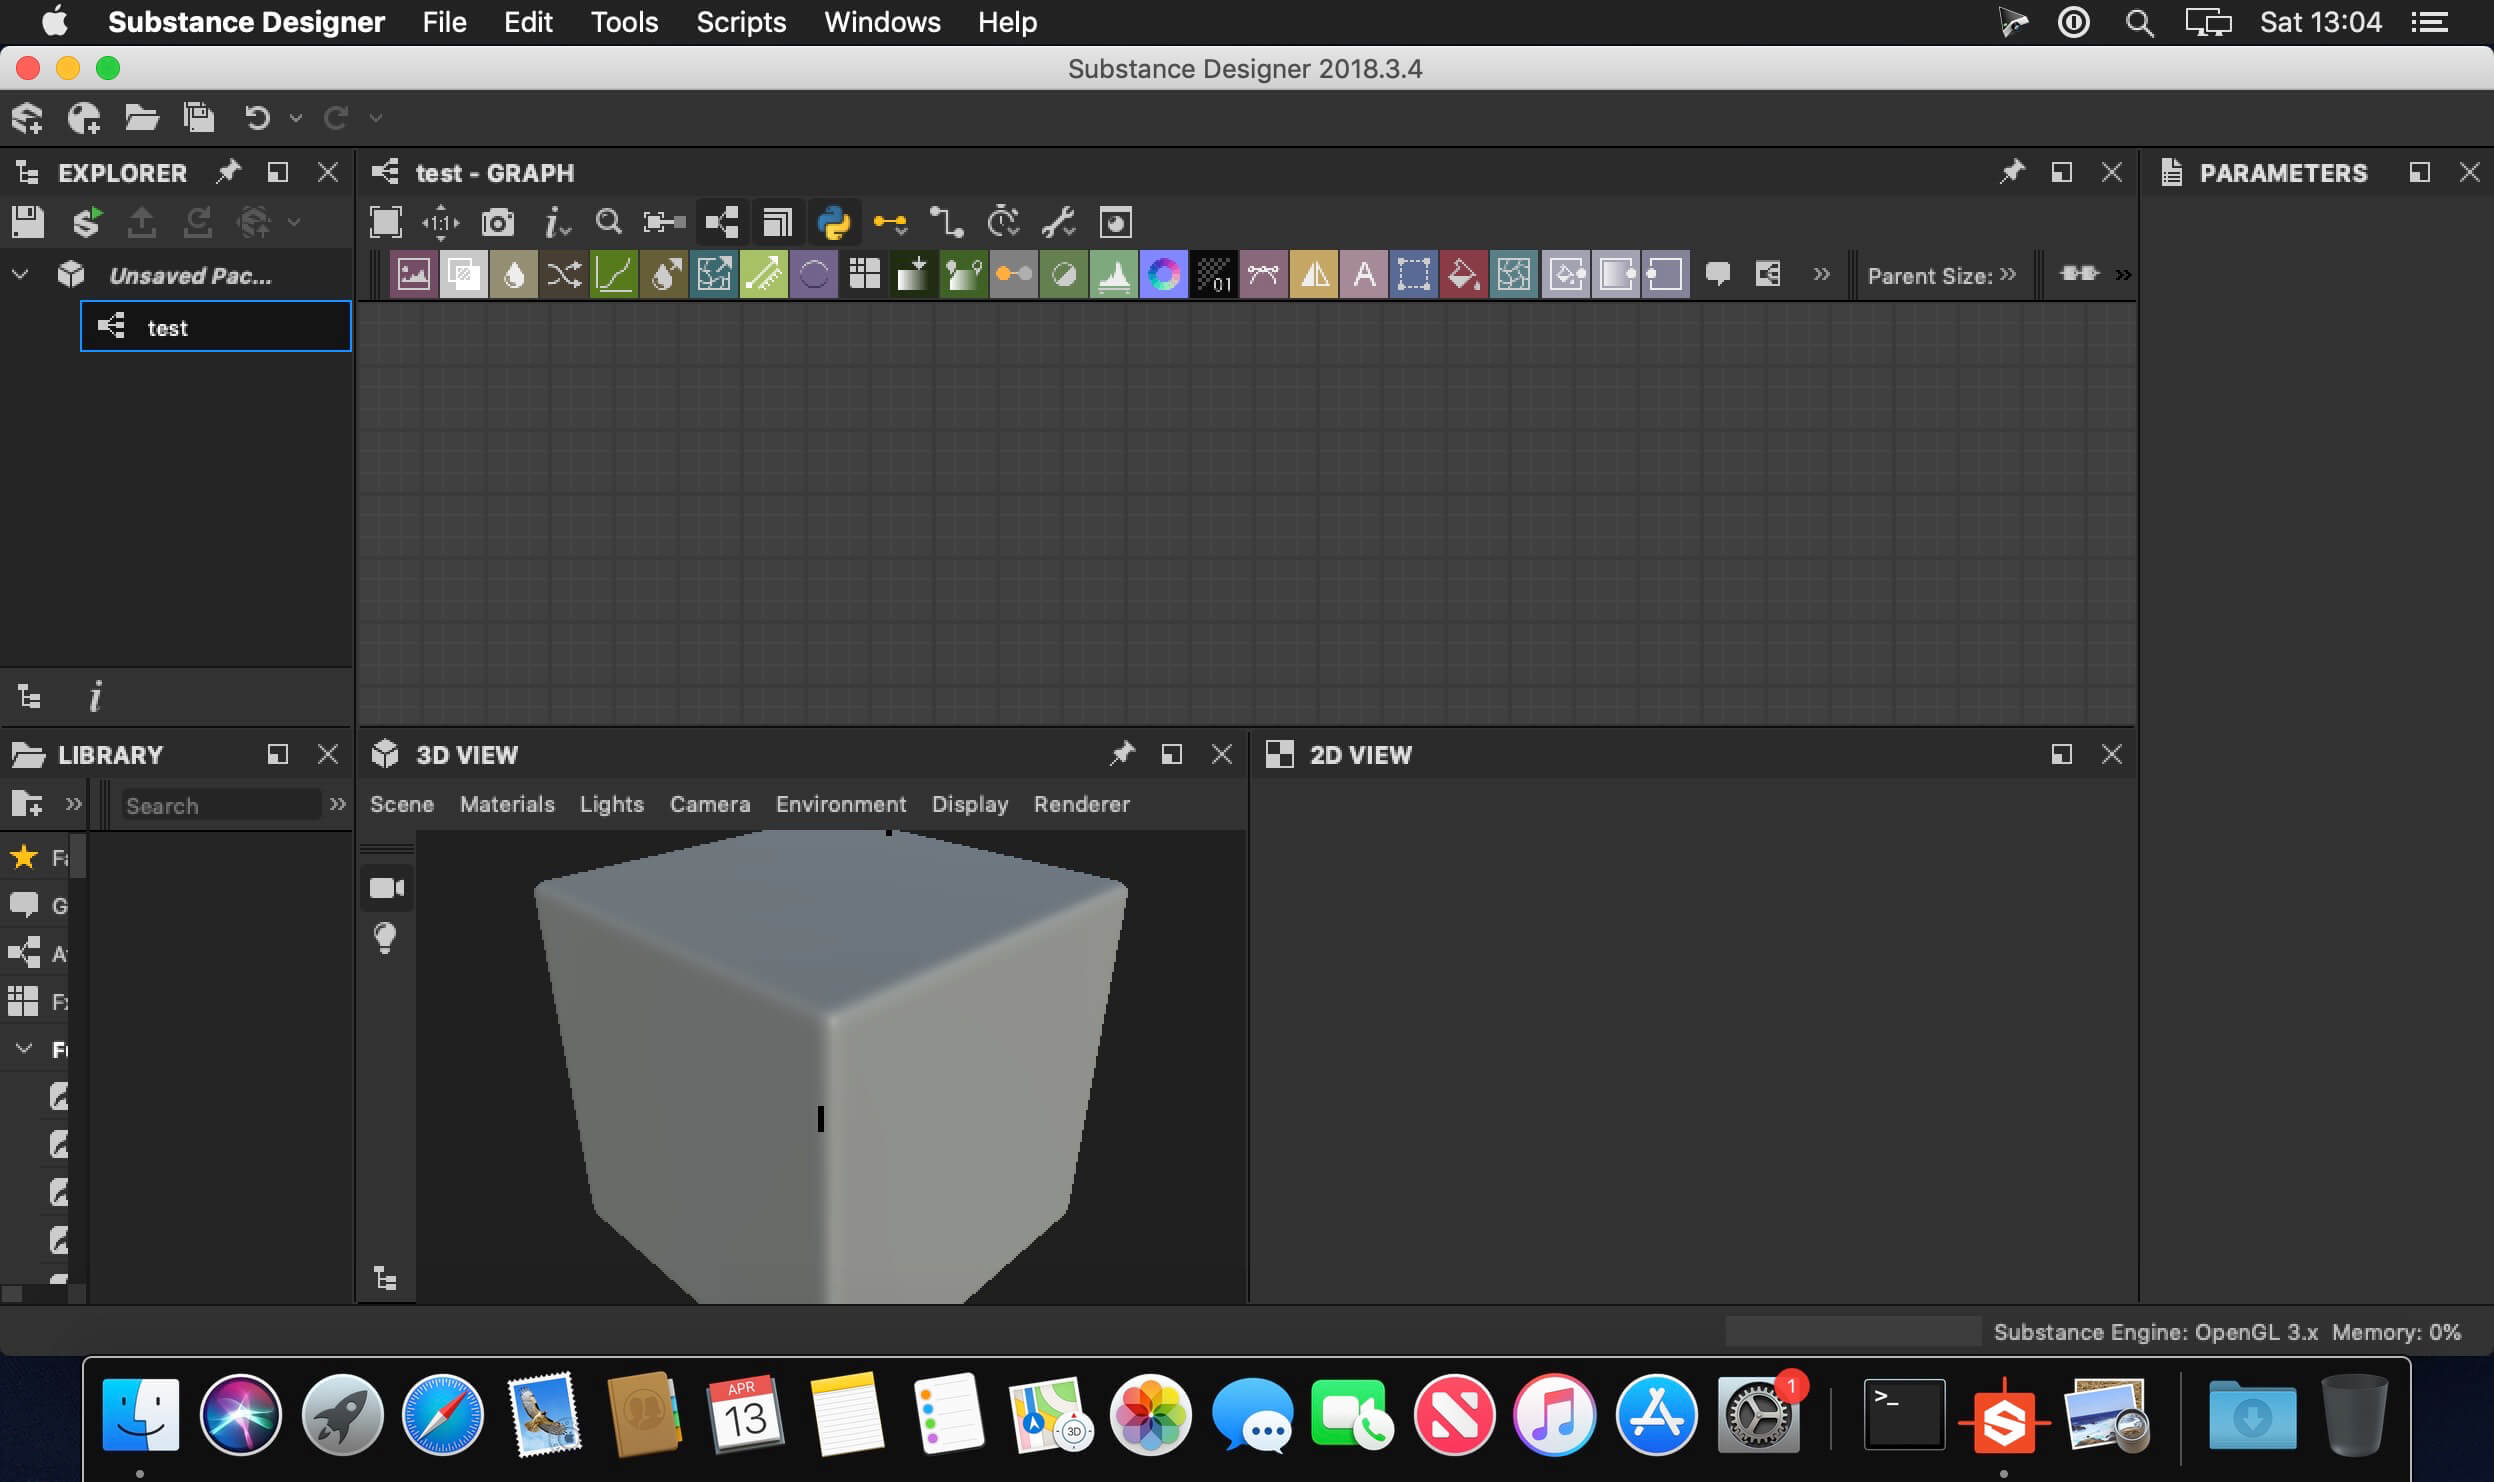Select the test graph in Explorer
2494x1482 pixels.
point(216,327)
